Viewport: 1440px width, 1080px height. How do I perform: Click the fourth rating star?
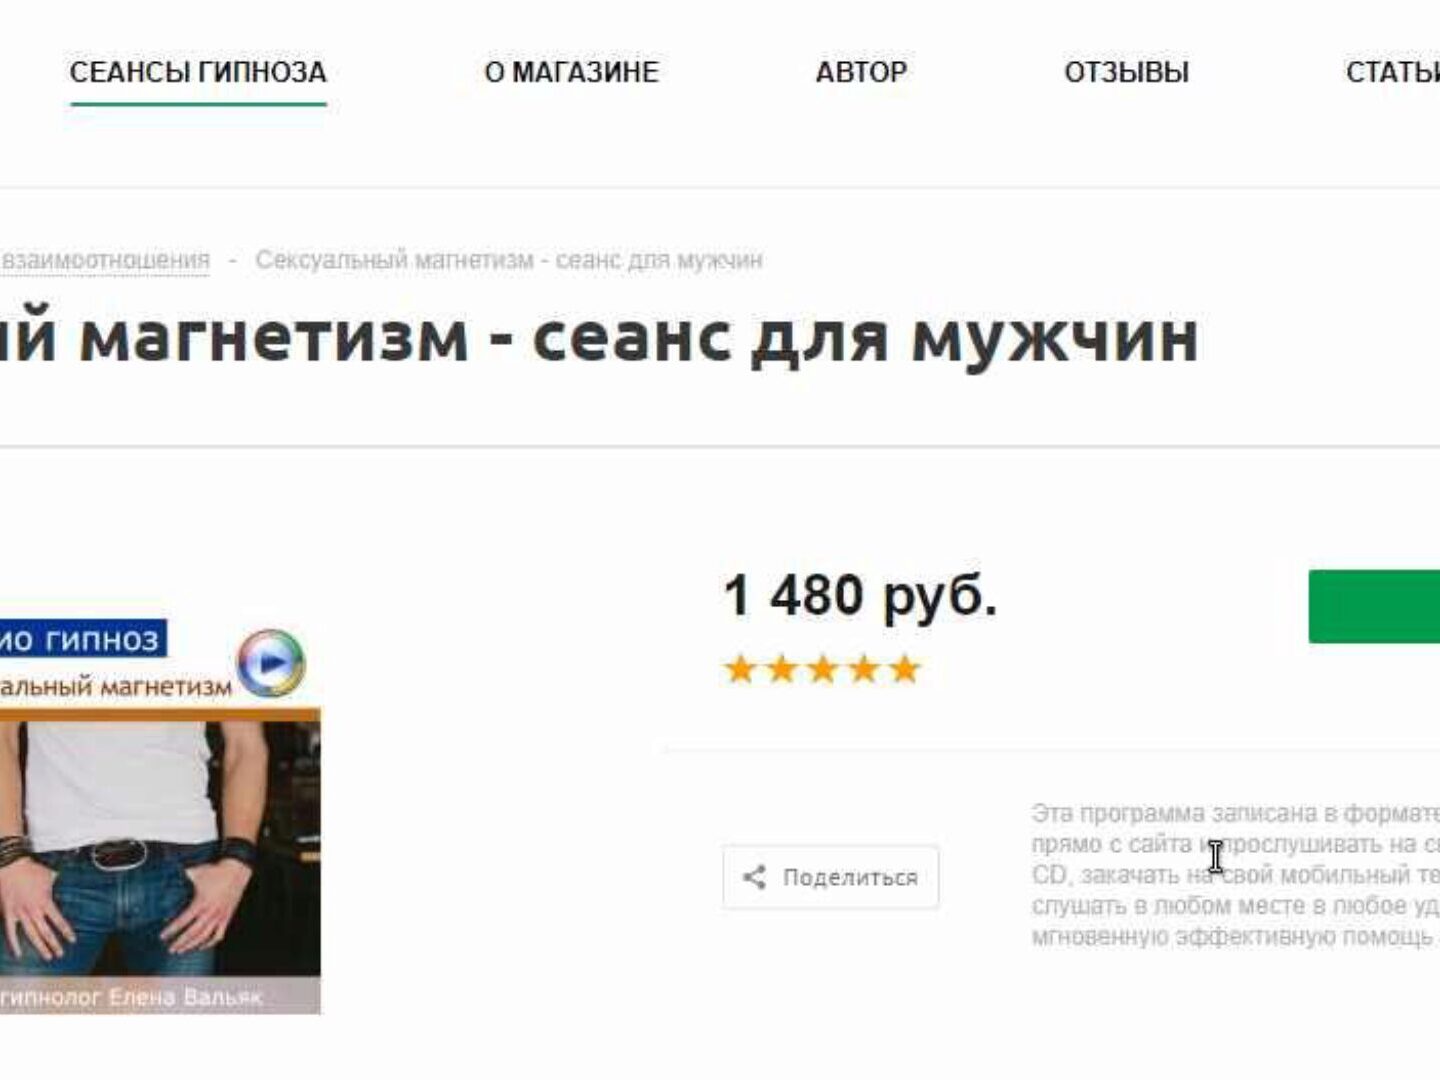(x=863, y=669)
